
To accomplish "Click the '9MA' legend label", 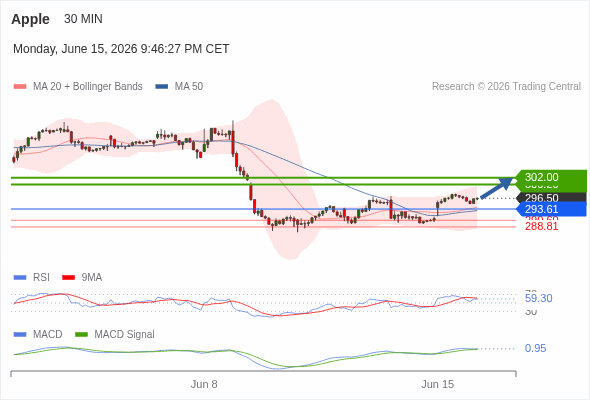I will [x=92, y=278].
